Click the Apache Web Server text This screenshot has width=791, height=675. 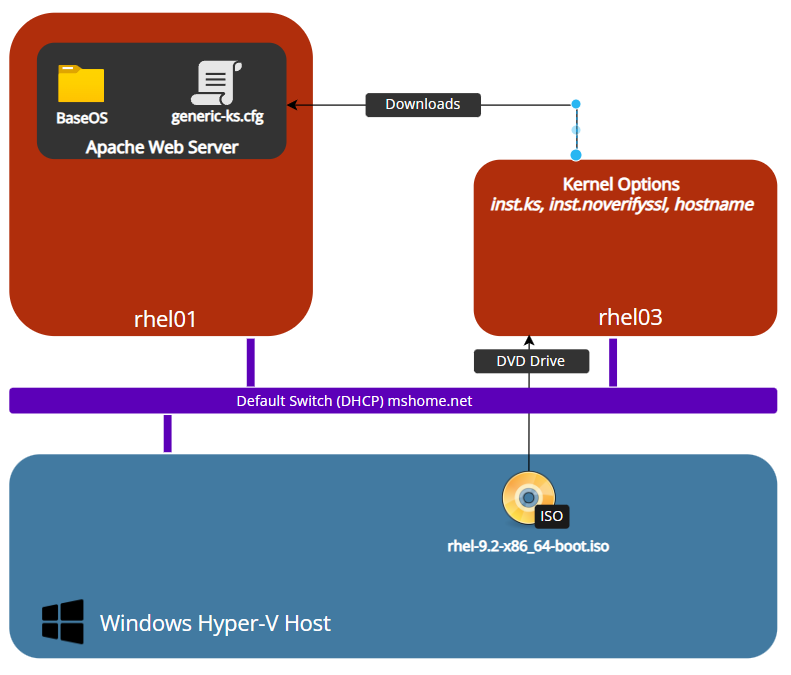(162, 147)
